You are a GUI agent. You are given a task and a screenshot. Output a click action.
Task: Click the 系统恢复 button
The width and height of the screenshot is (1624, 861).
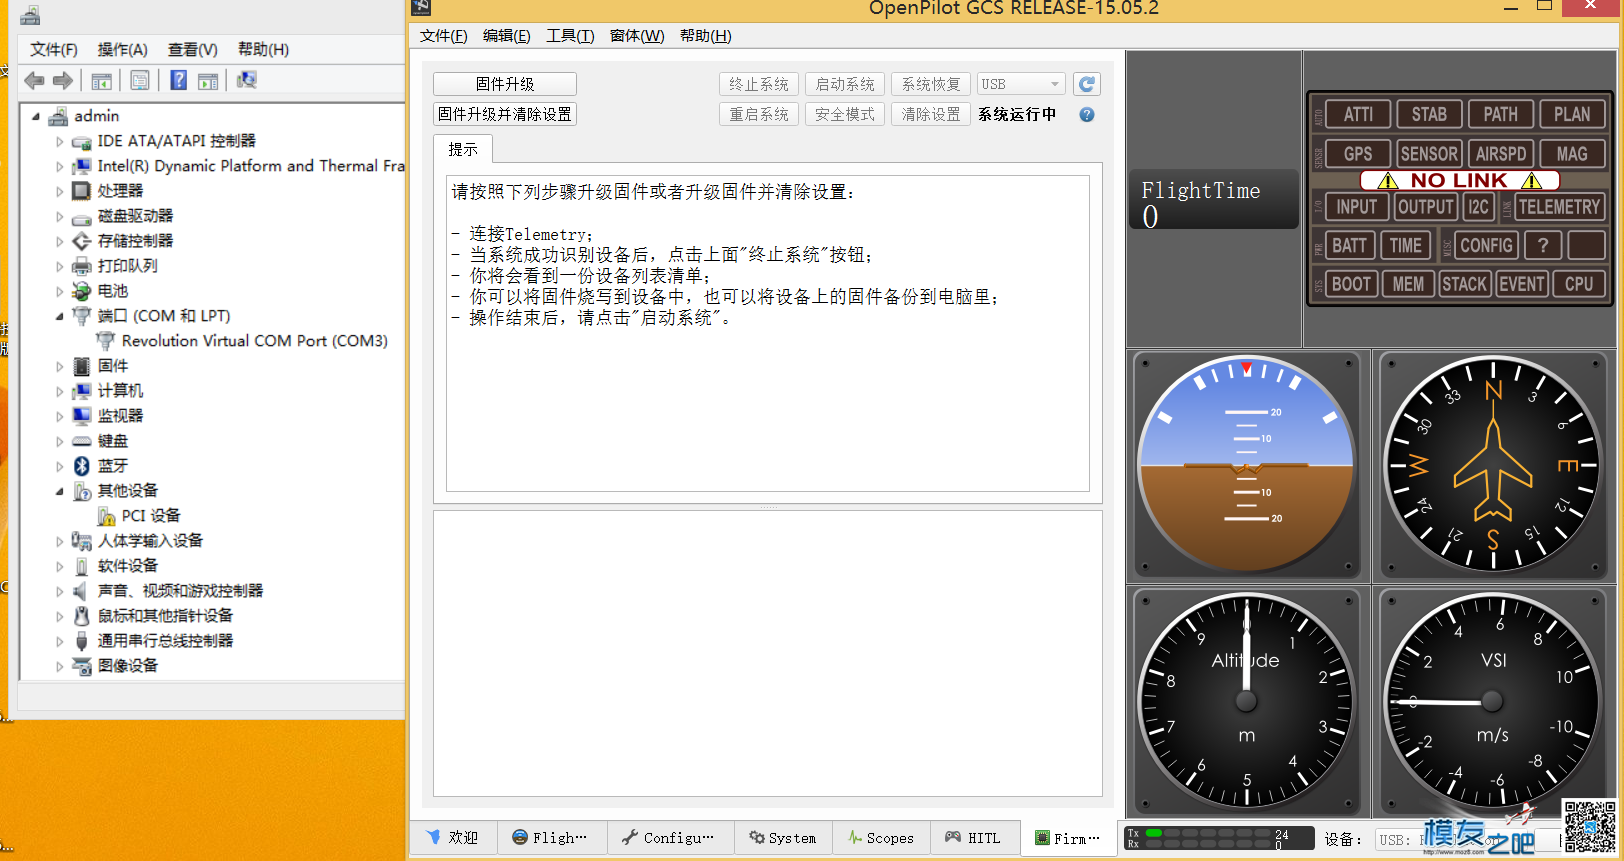[931, 84]
